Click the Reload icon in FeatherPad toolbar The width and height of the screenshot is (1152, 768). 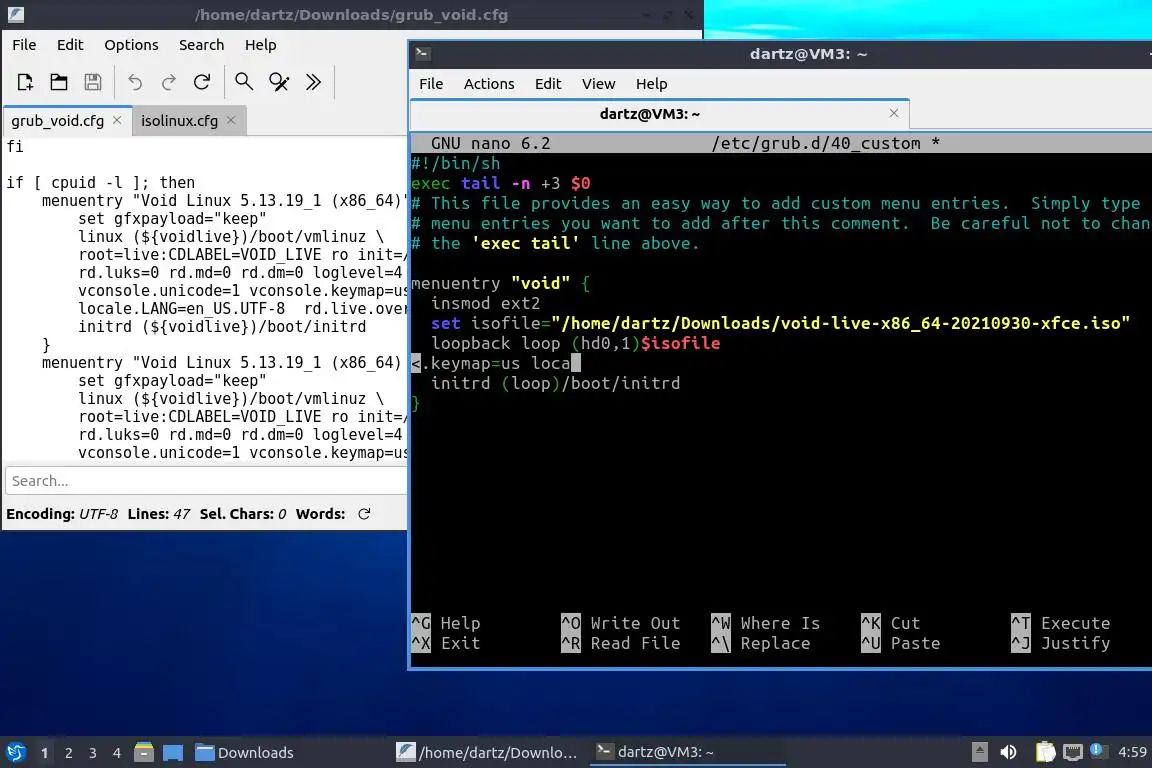[x=202, y=82]
